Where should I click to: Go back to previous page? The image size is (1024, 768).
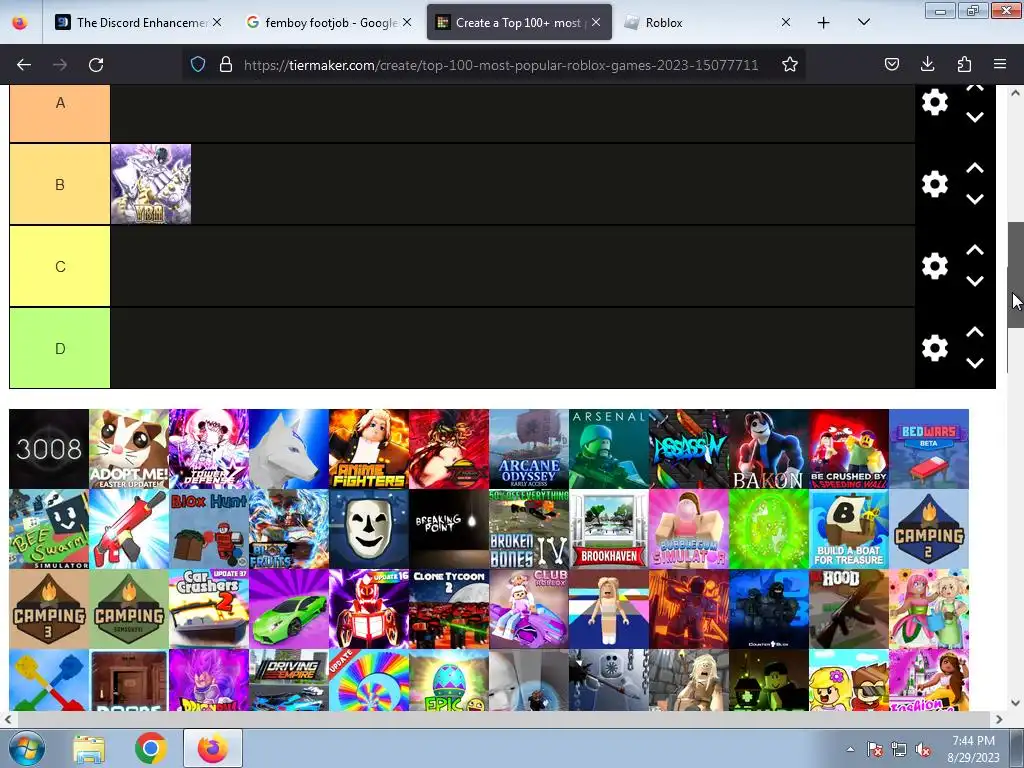coord(24,64)
